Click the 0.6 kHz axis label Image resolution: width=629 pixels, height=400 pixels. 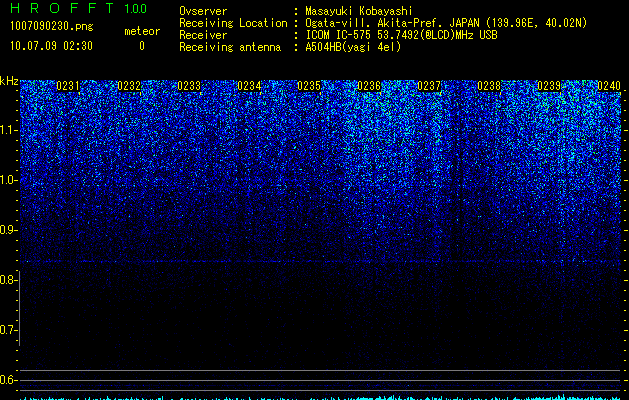click(x=9, y=380)
